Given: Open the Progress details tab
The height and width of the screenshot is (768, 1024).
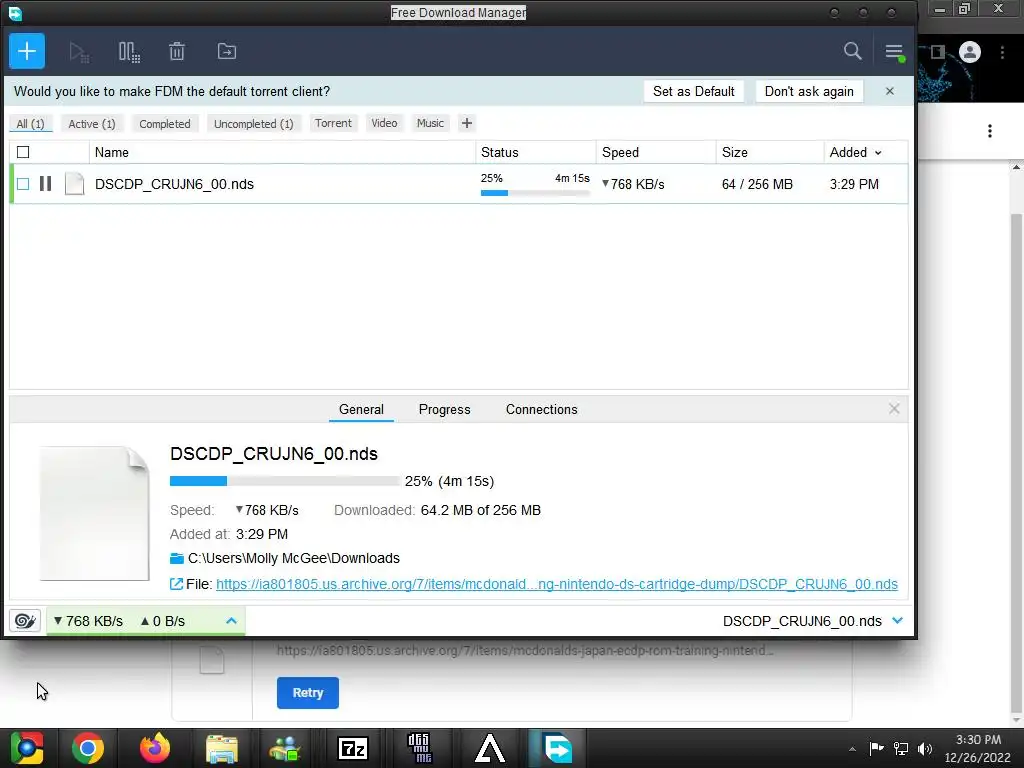Looking at the screenshot, I should (444, 409).
